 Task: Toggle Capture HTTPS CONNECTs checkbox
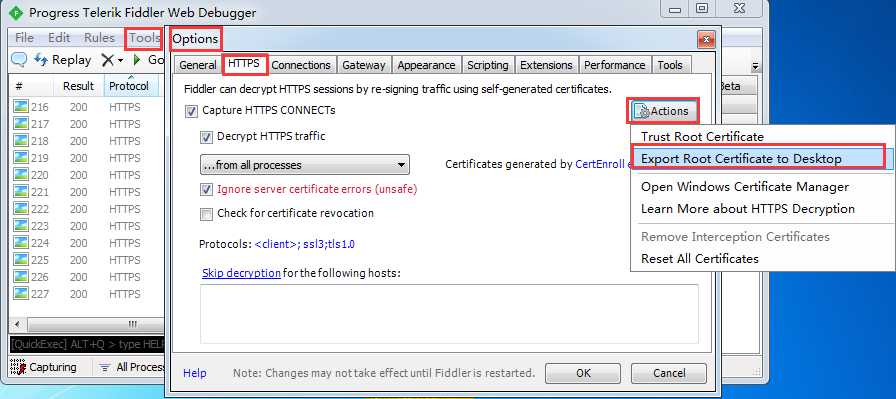pos(191,111)
